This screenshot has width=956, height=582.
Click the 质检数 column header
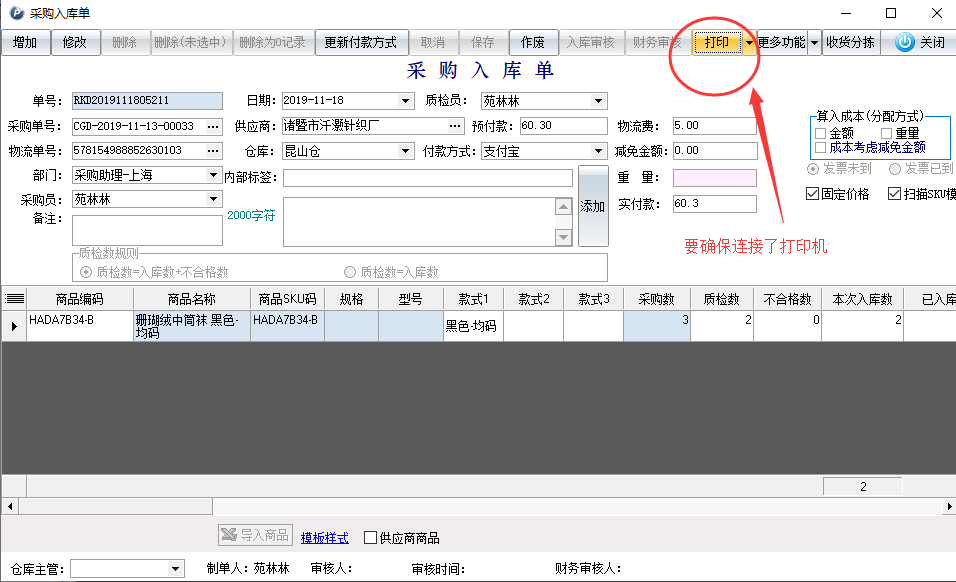coord(722,299)
